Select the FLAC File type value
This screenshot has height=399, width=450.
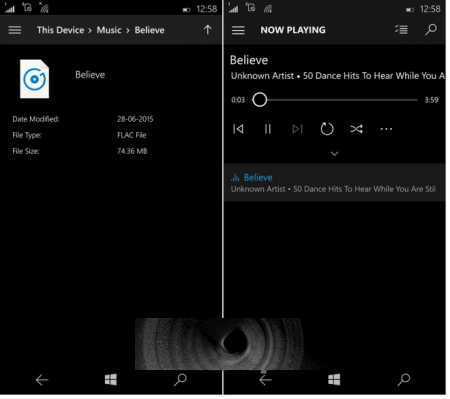click(x=132, y=135)
